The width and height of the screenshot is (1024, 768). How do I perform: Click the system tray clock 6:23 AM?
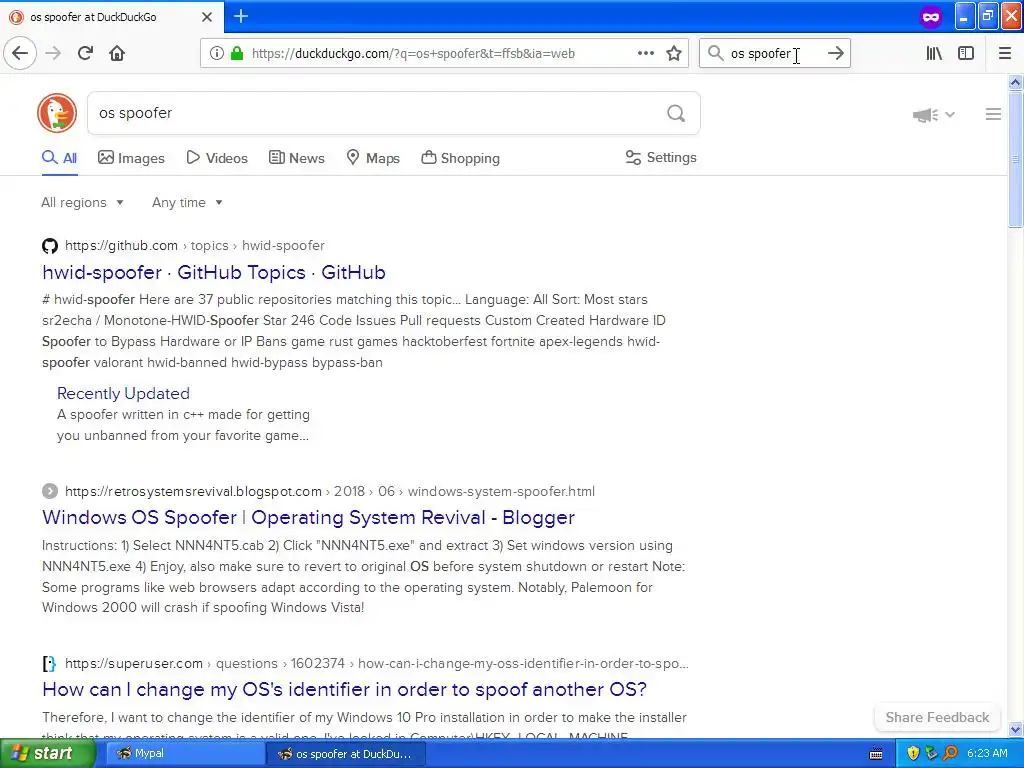[987, 754]
